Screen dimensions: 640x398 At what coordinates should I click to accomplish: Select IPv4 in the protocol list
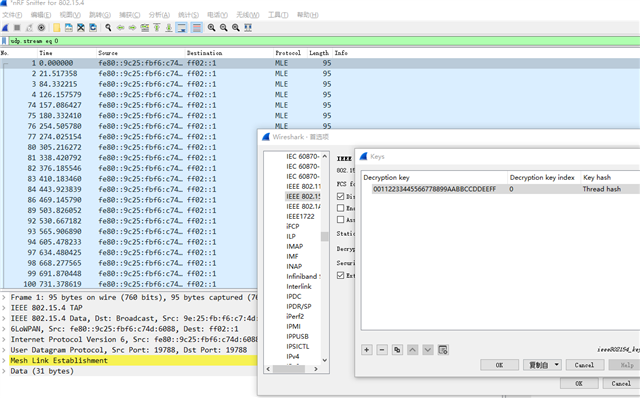coord(293,356)
